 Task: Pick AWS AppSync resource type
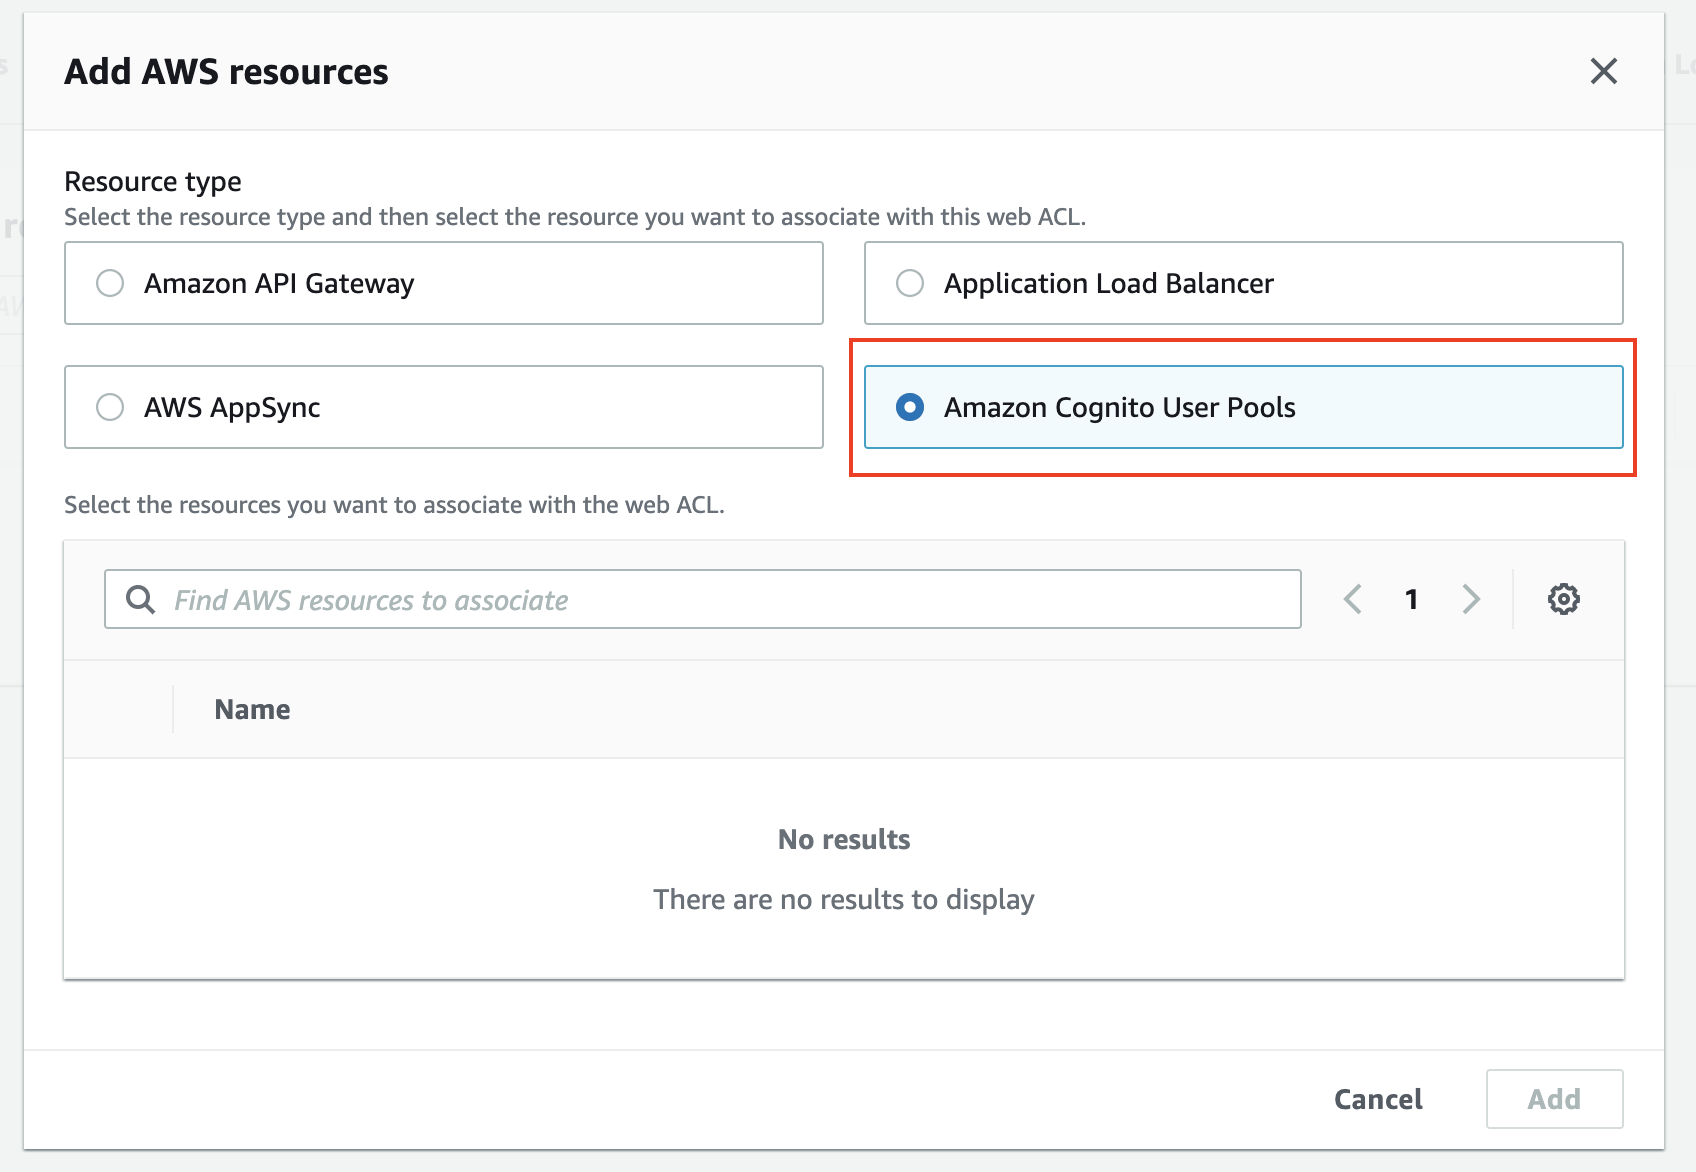[x=444, y=407]
